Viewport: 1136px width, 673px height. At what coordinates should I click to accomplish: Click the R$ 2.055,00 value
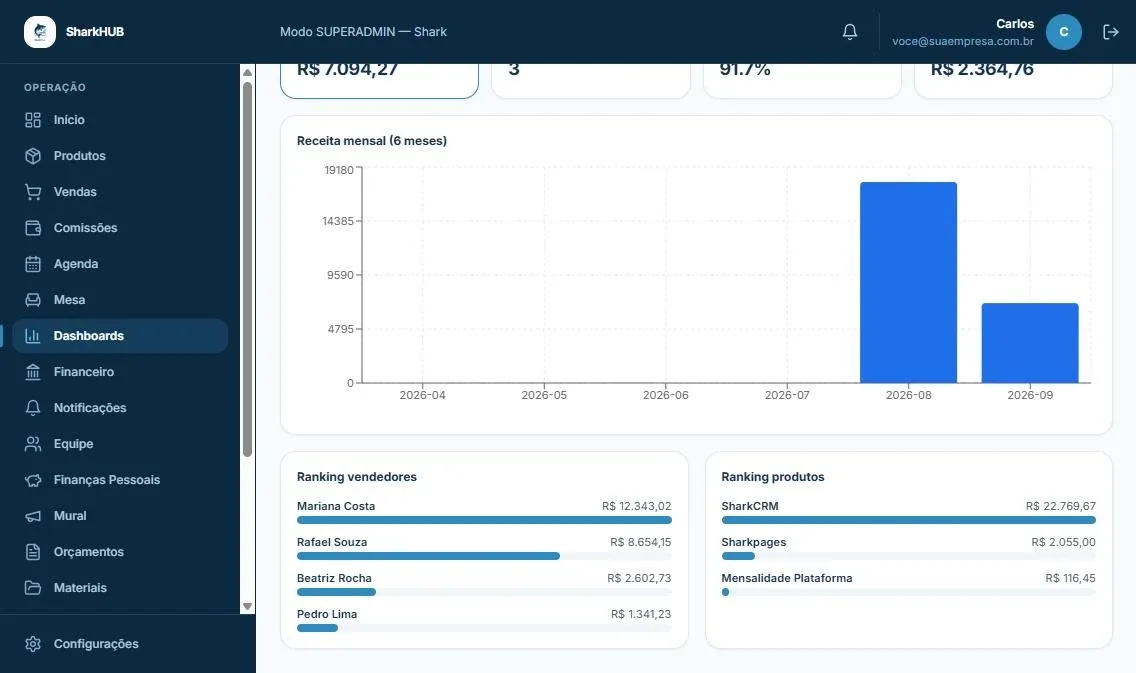point(1064,542)
